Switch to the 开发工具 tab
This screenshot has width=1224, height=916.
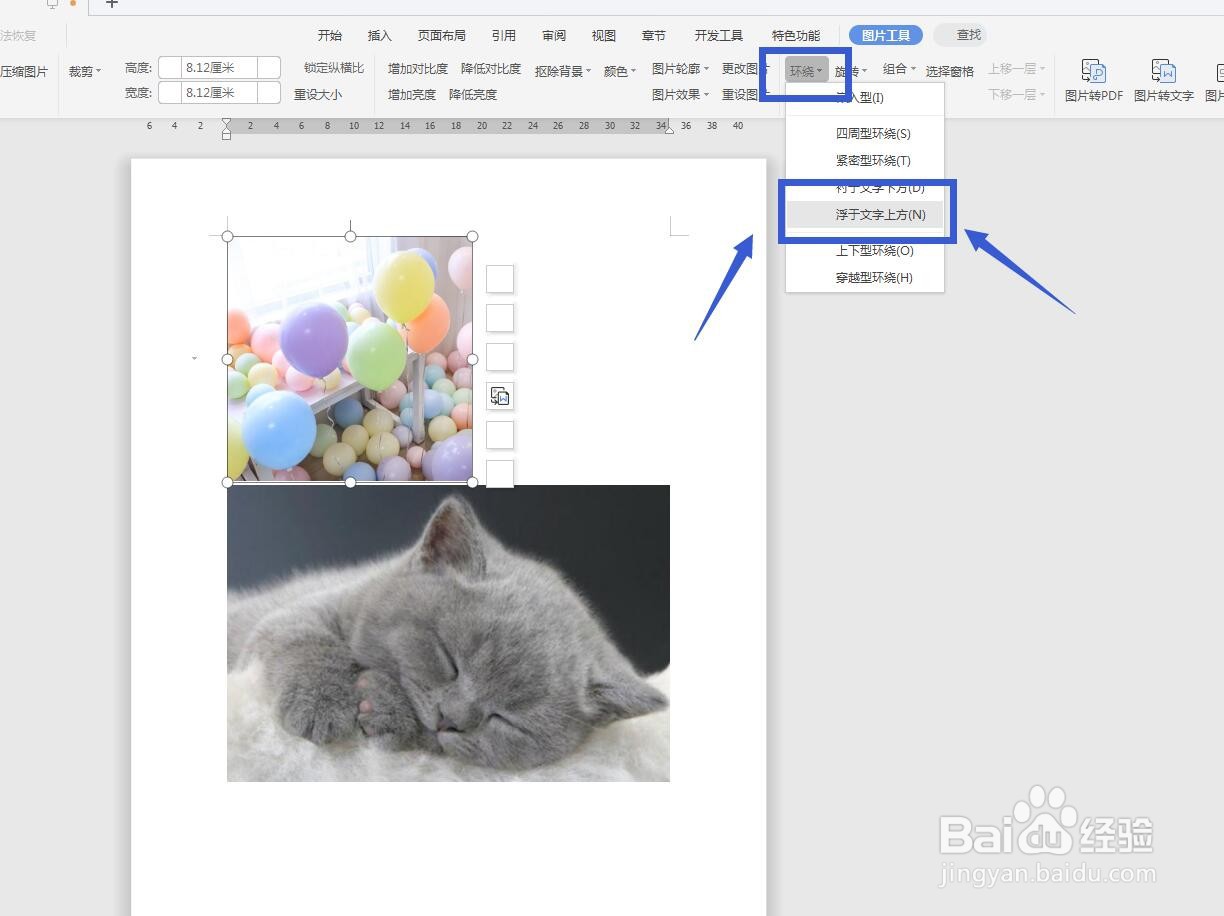tap(719, 35)
